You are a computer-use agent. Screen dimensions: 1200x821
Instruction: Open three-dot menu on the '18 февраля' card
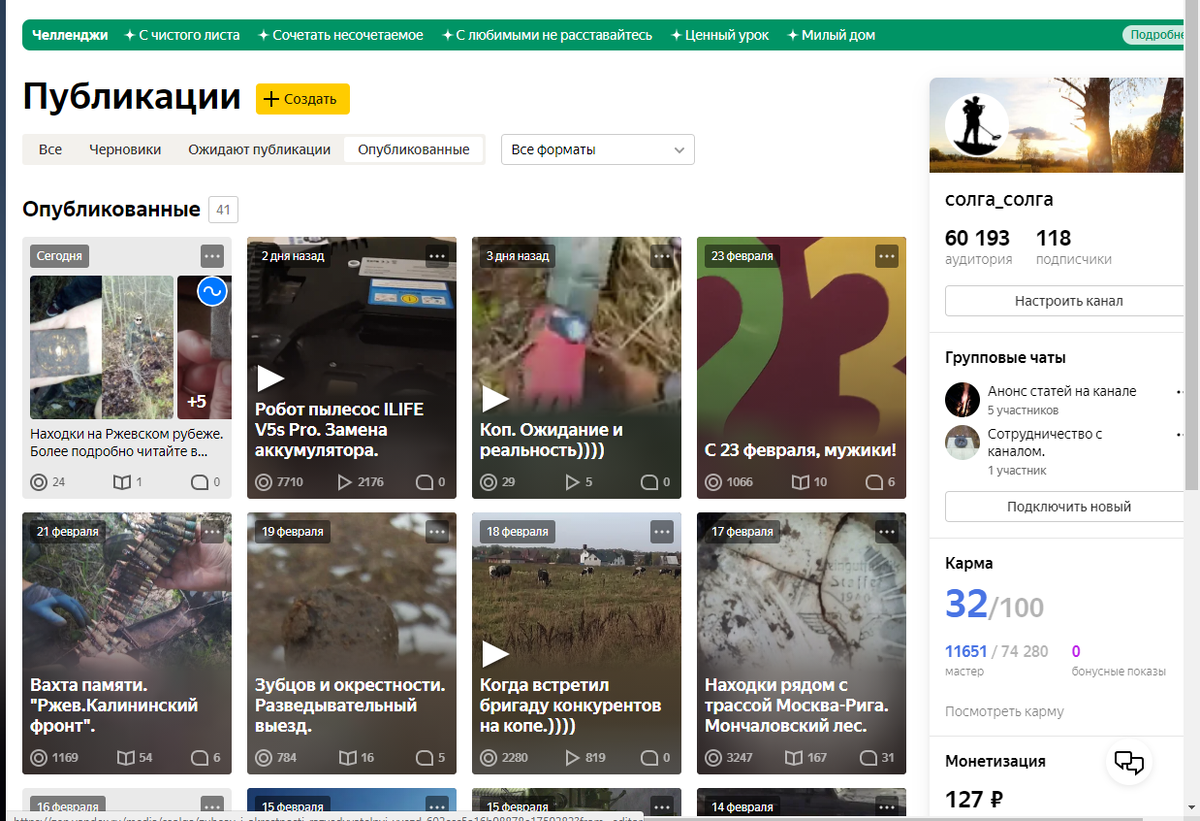pyautogui.click(x=662, y=532)
